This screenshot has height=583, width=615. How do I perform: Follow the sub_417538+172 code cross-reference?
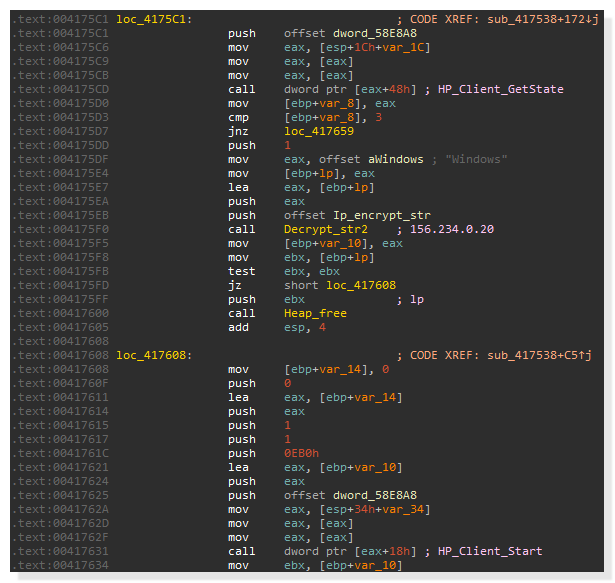(541, 19)
